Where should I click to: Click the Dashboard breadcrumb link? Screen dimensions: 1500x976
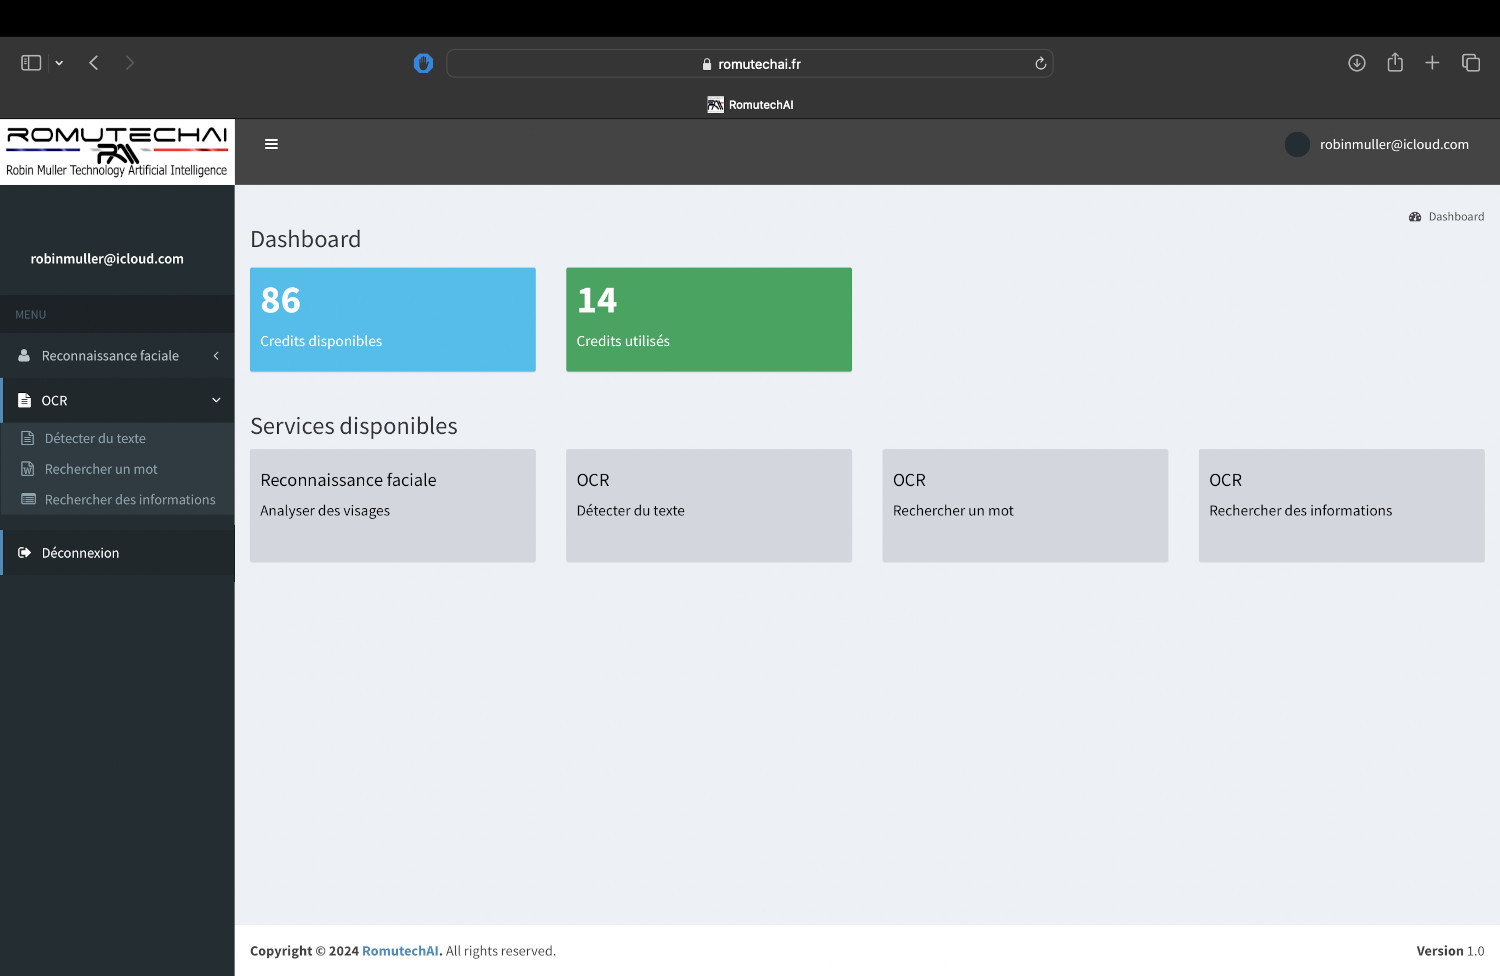coord(1455,217)
